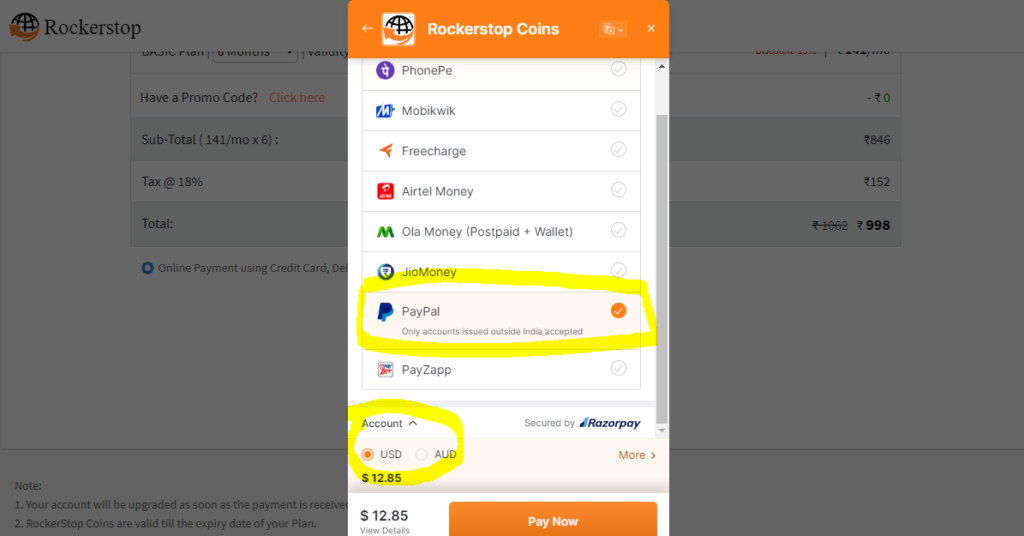Screen dimensions: 1024x536
Task: Select the PhonePe wallet icon
Action: [x=385, y=70]
